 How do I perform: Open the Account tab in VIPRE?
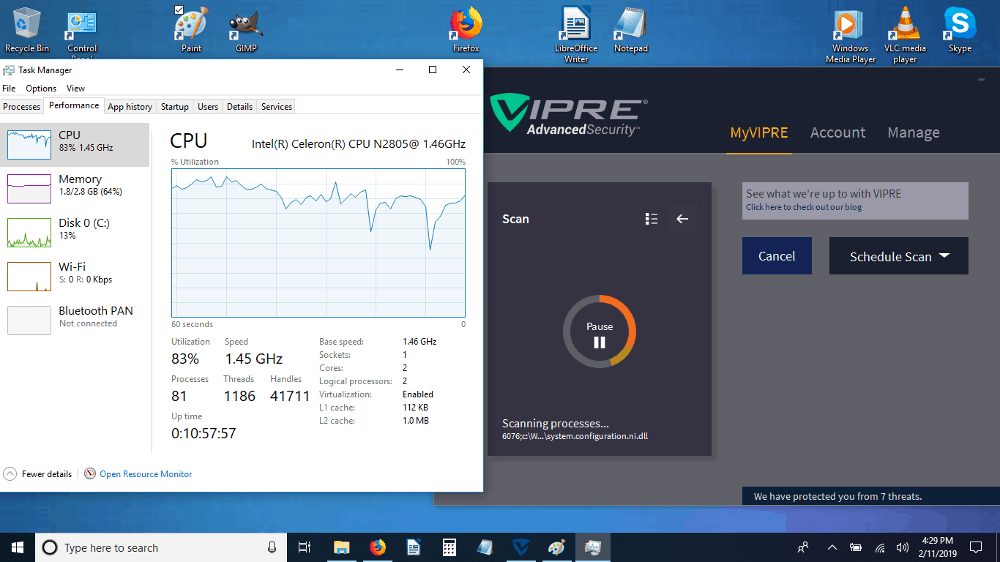click(x=837, y=133)
